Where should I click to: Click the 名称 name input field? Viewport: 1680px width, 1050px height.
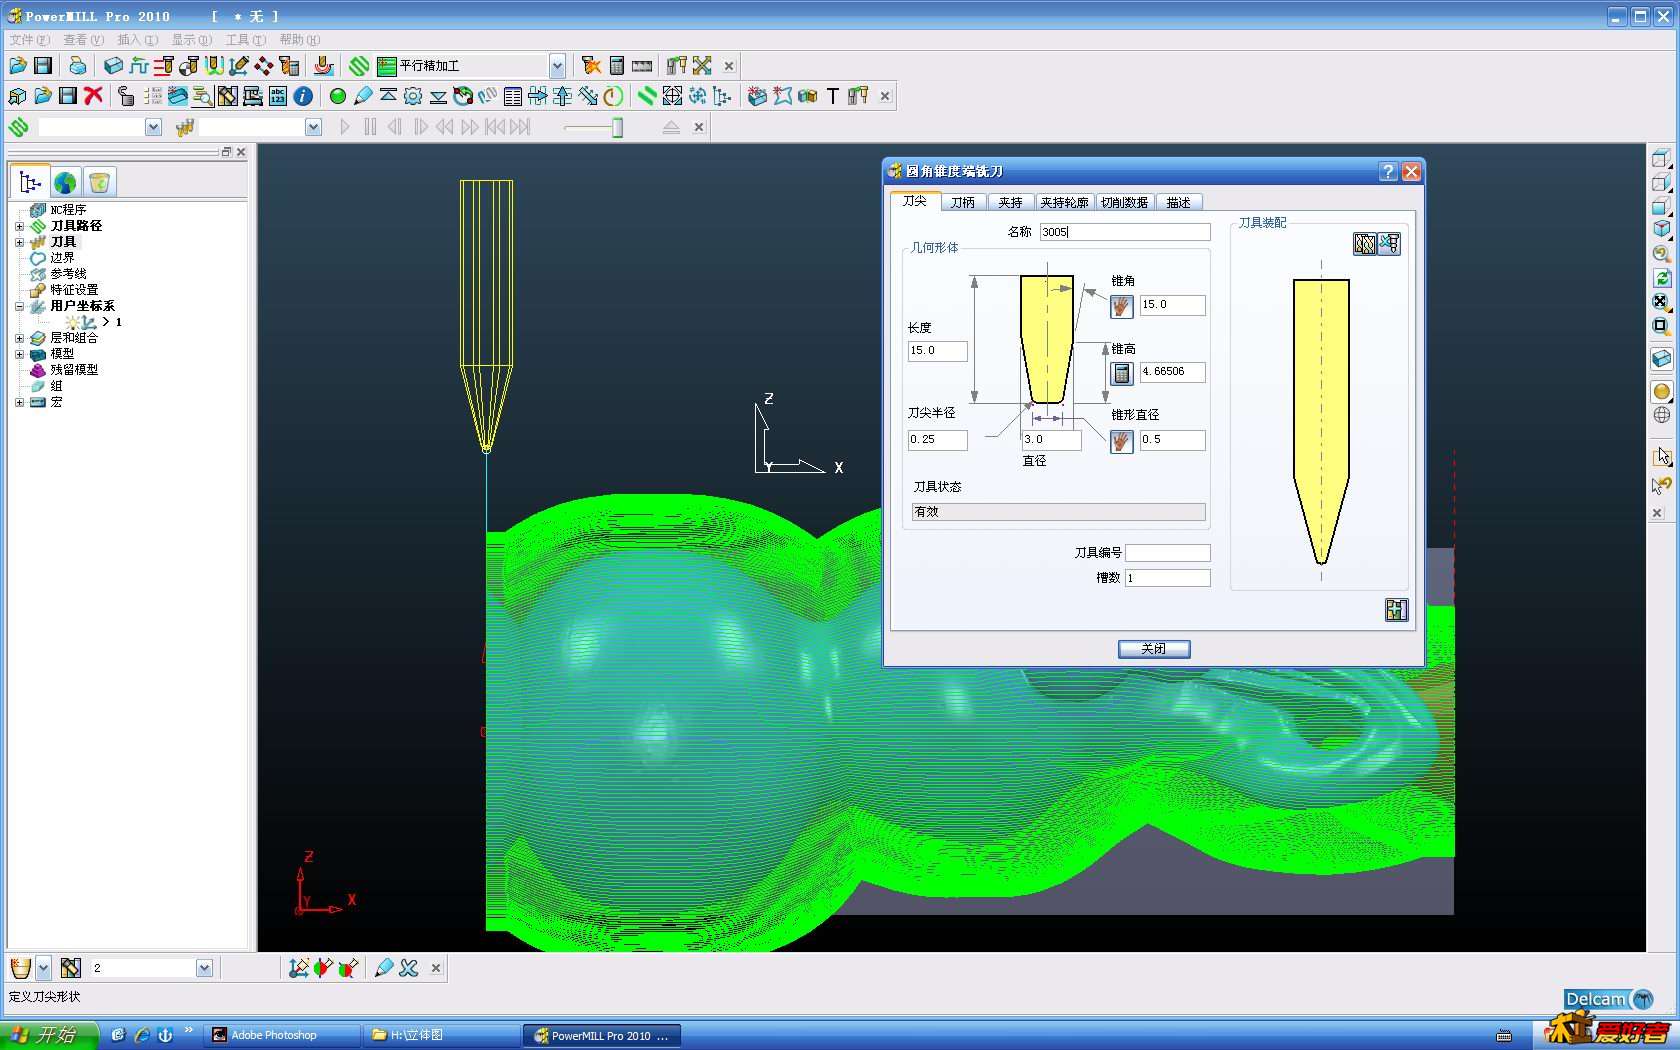pyautogui.click(x=1125, y=232)
